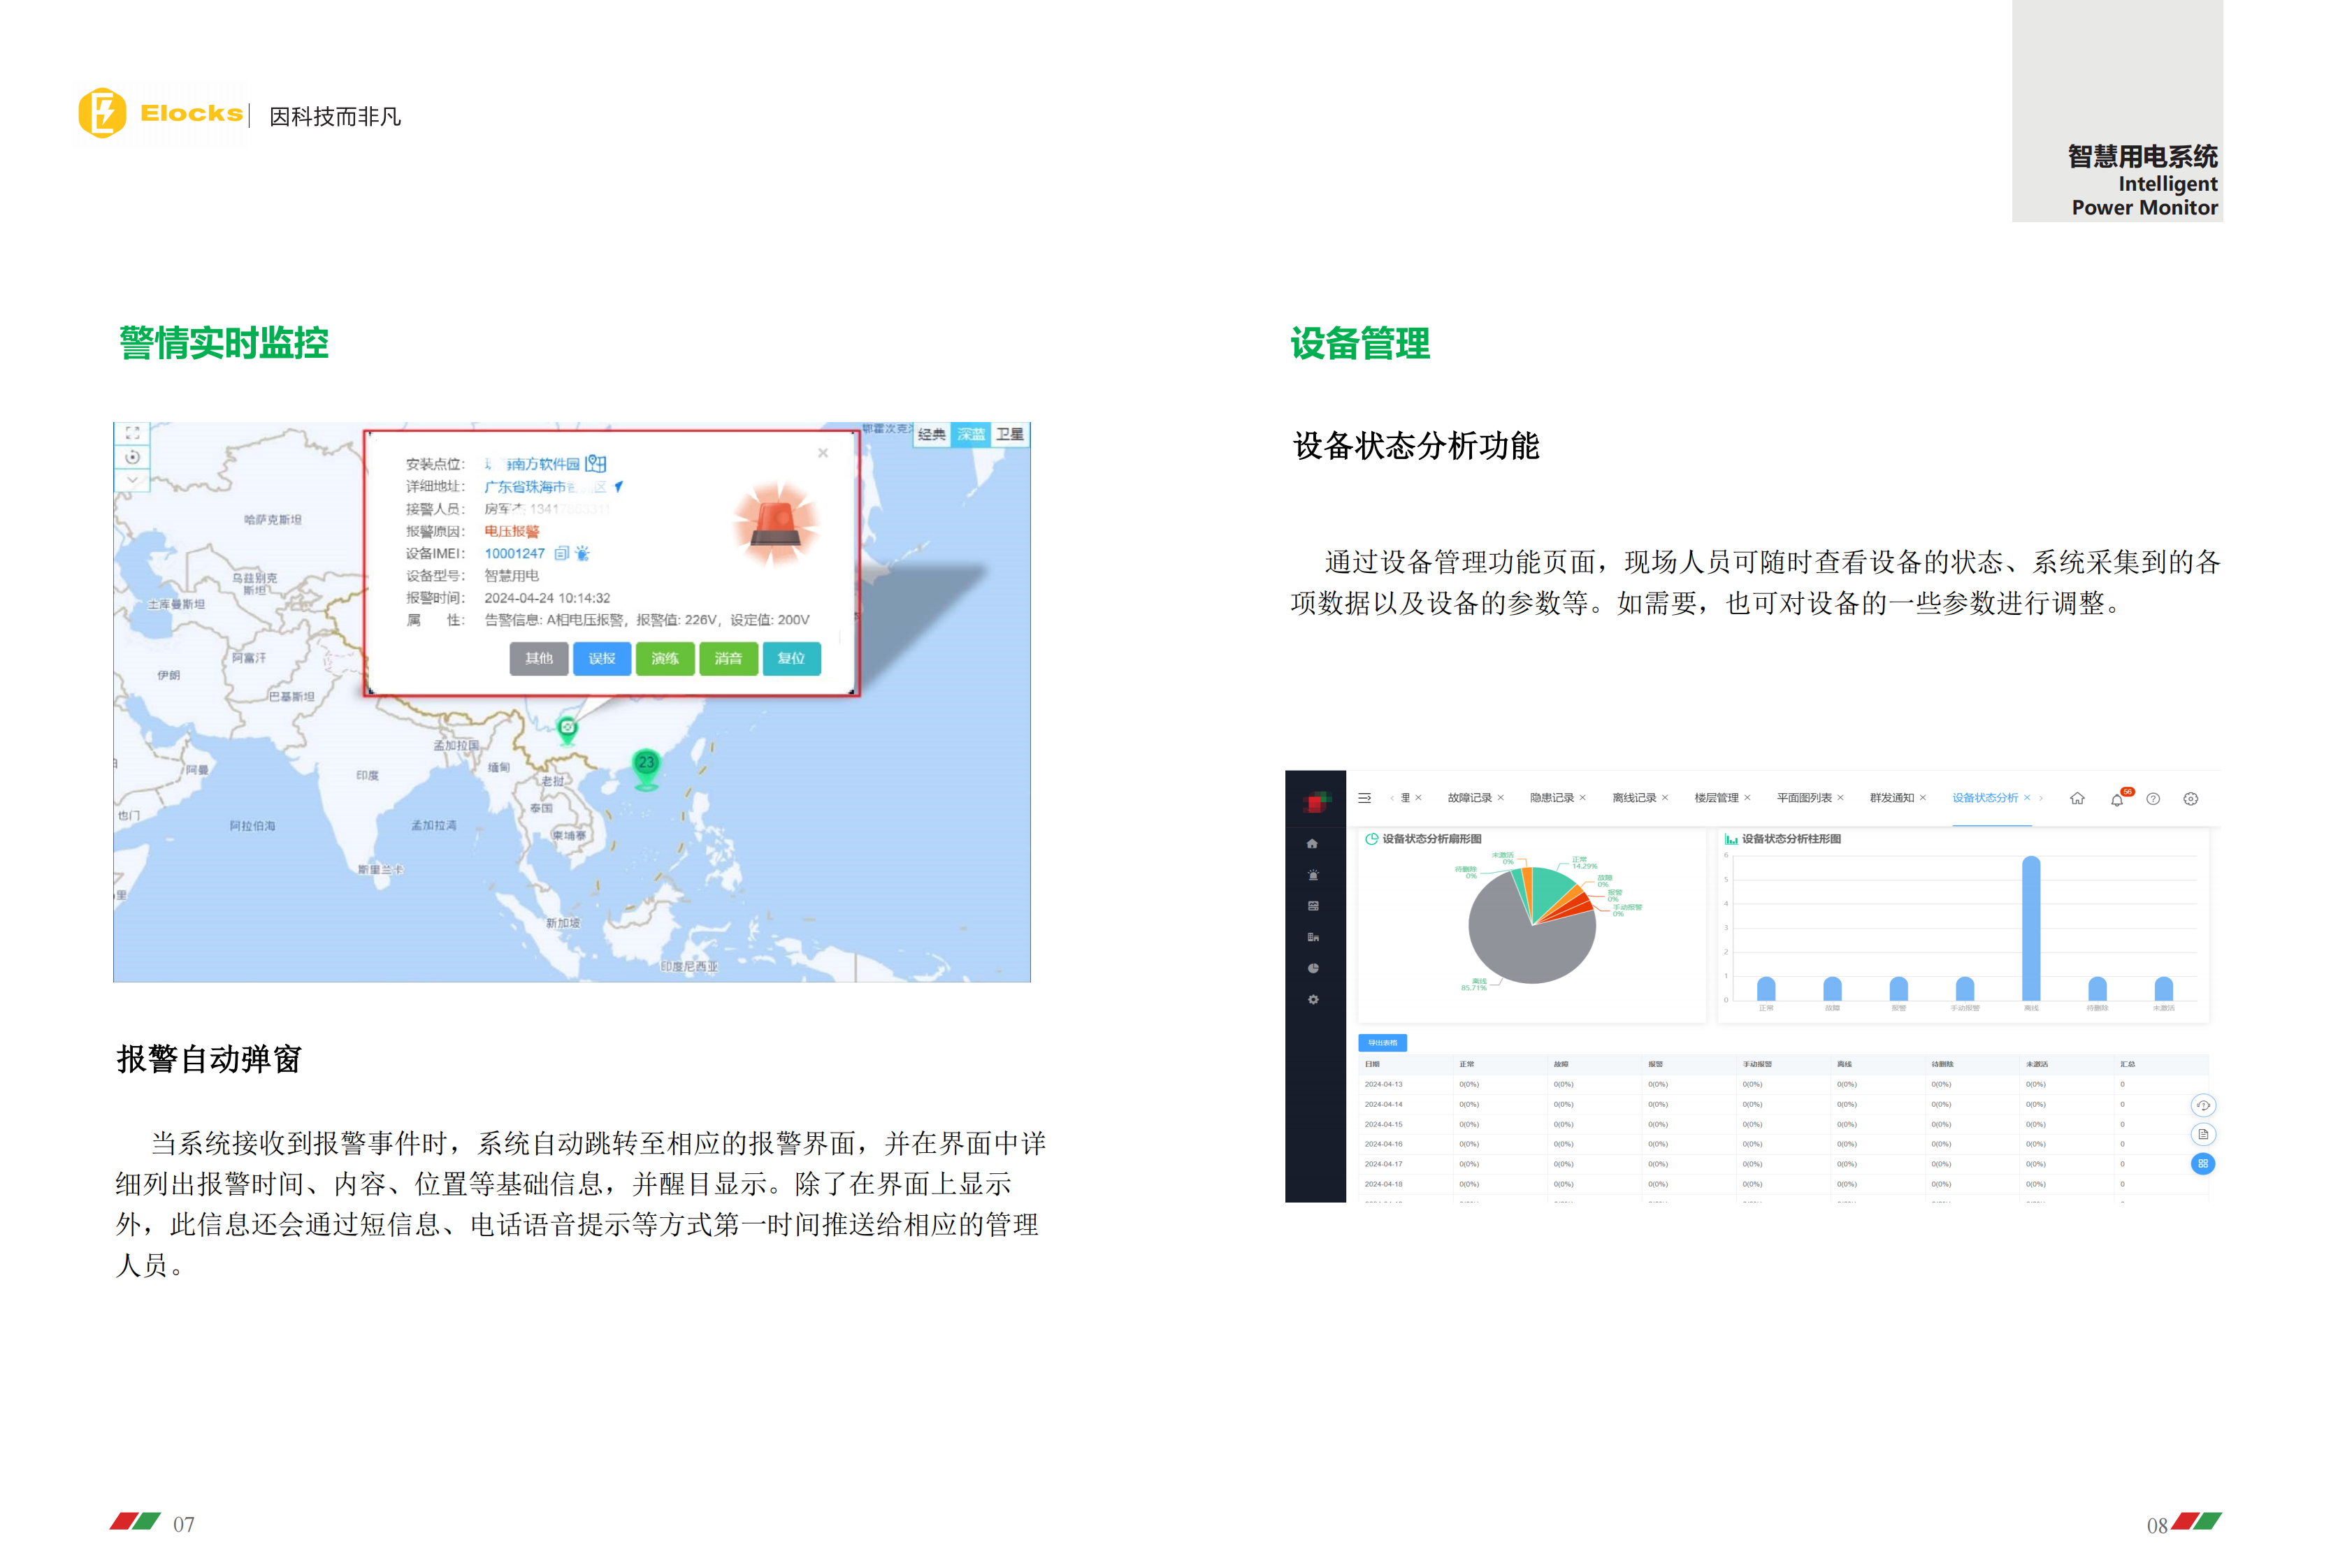Switch map style to 经典
This screenshot has width=2331, height=1568.
tap(931, 434)
